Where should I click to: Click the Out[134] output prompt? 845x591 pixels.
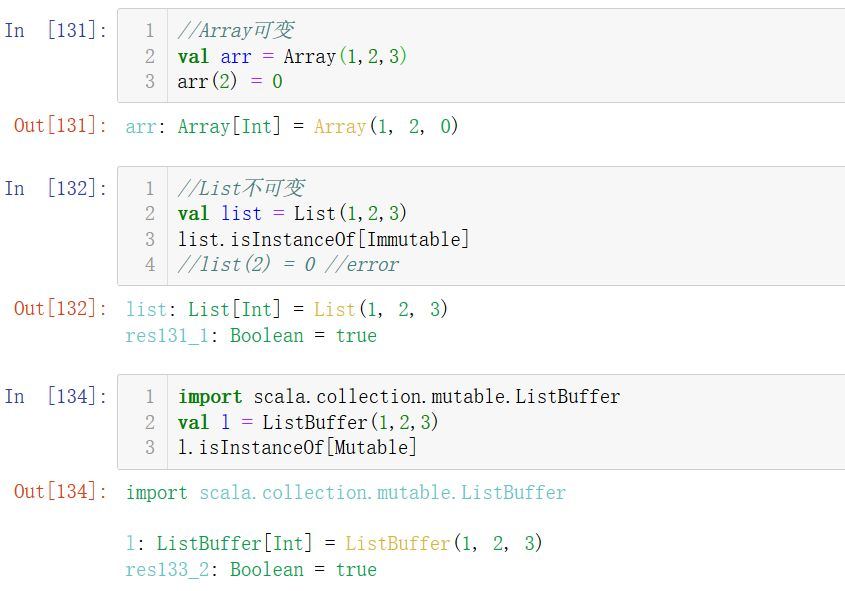coord(60,491)
